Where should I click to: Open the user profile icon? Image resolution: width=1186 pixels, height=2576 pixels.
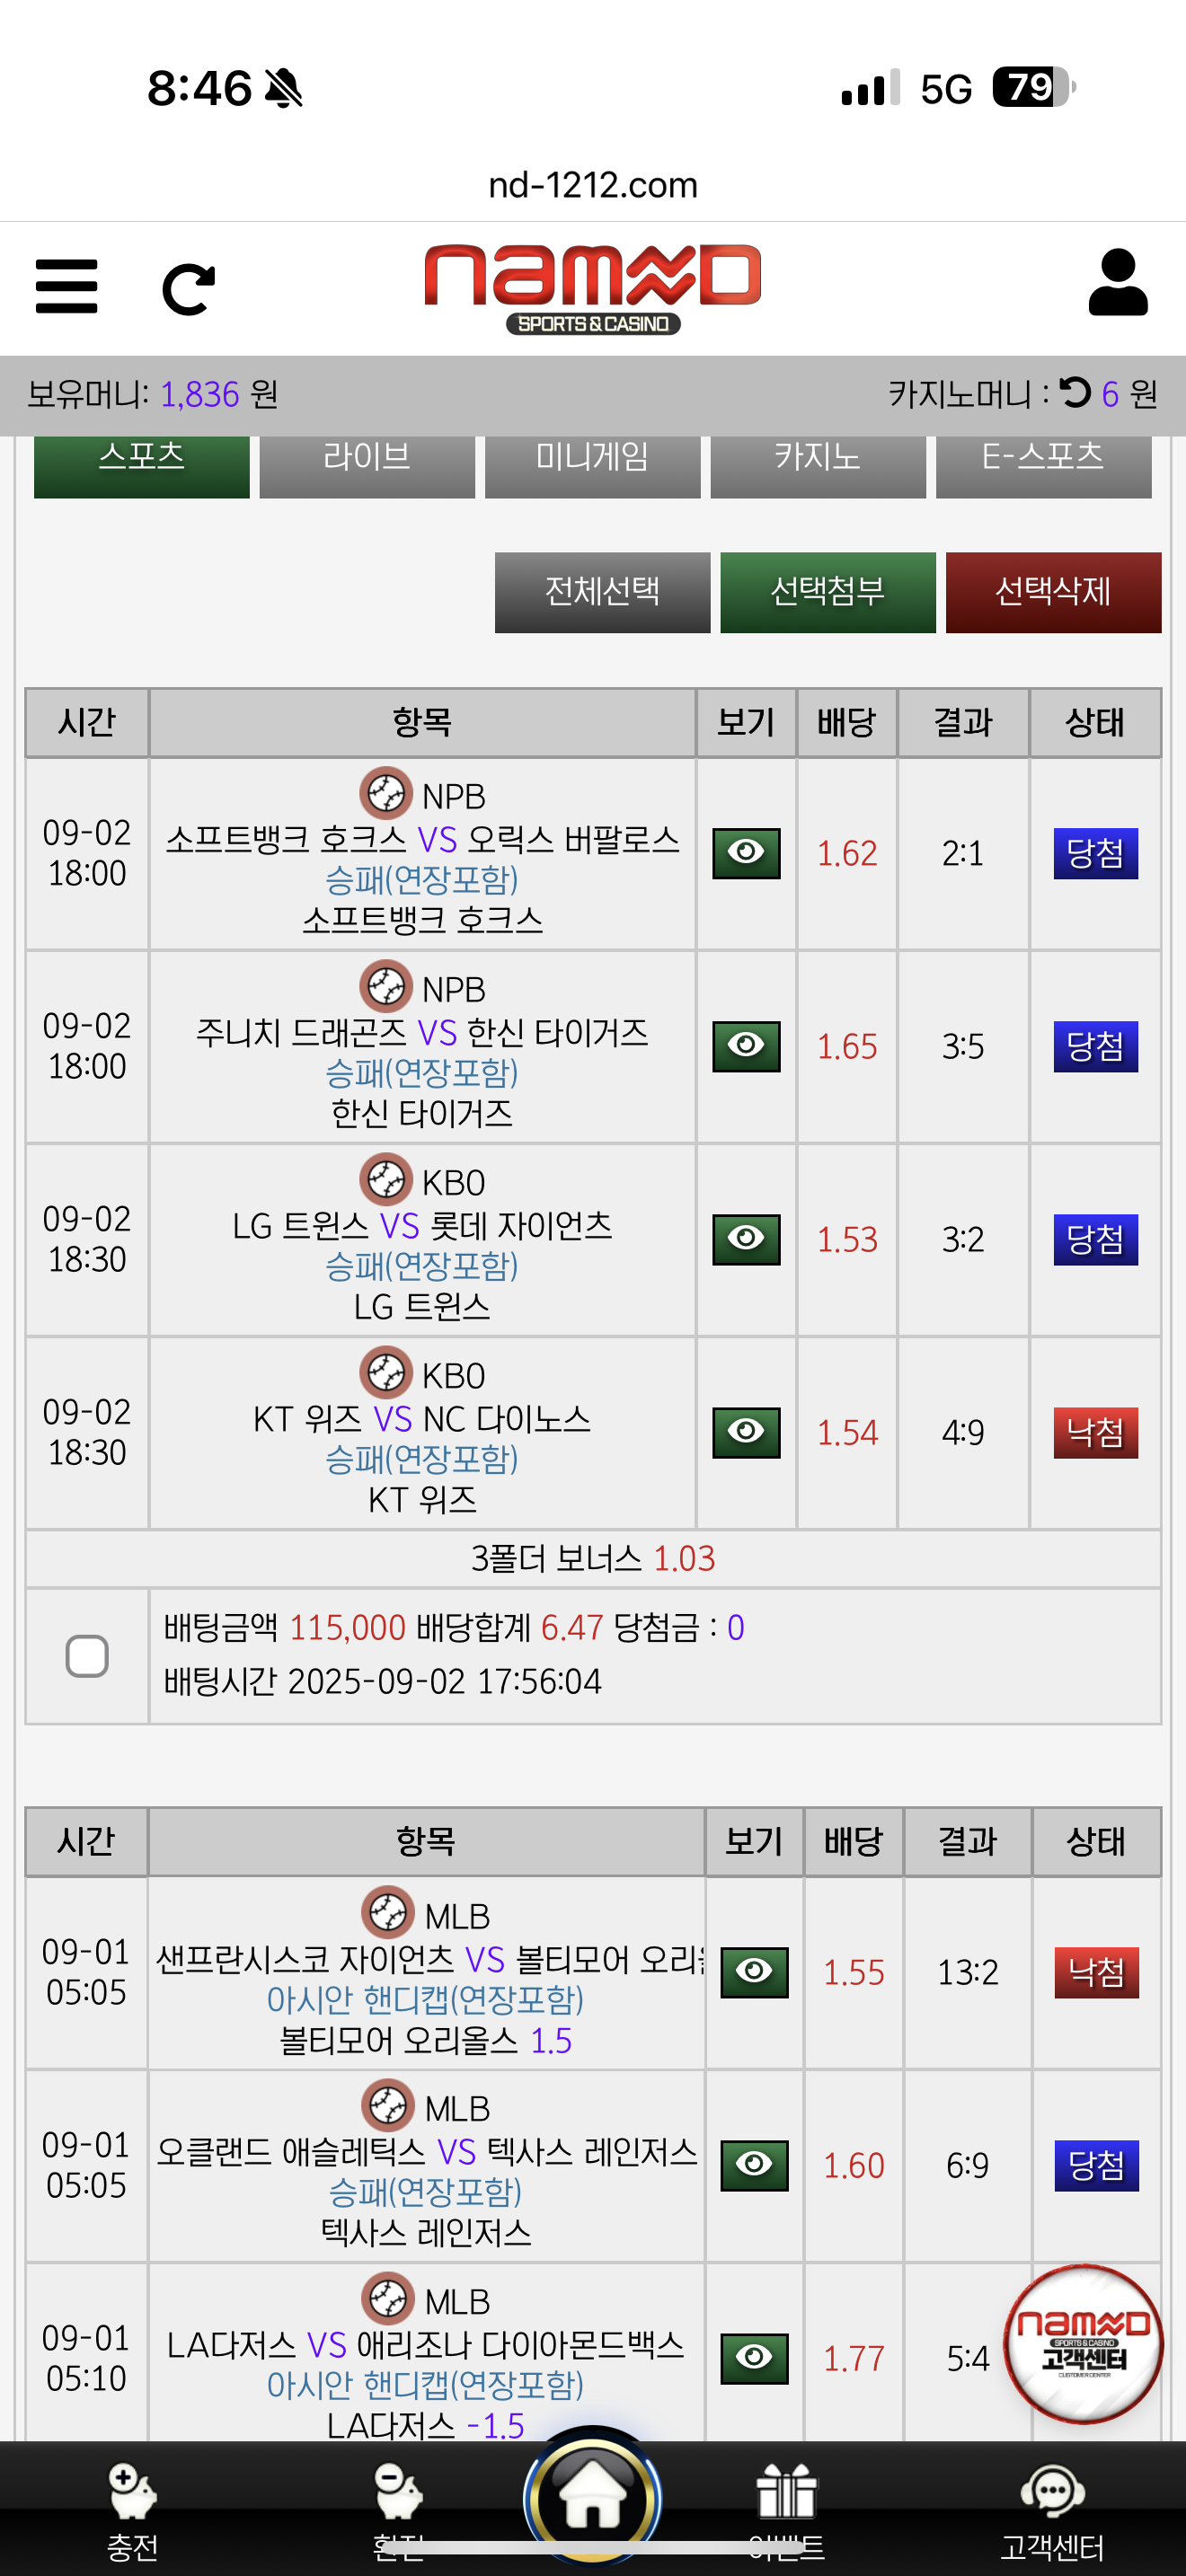[1117, 284]
